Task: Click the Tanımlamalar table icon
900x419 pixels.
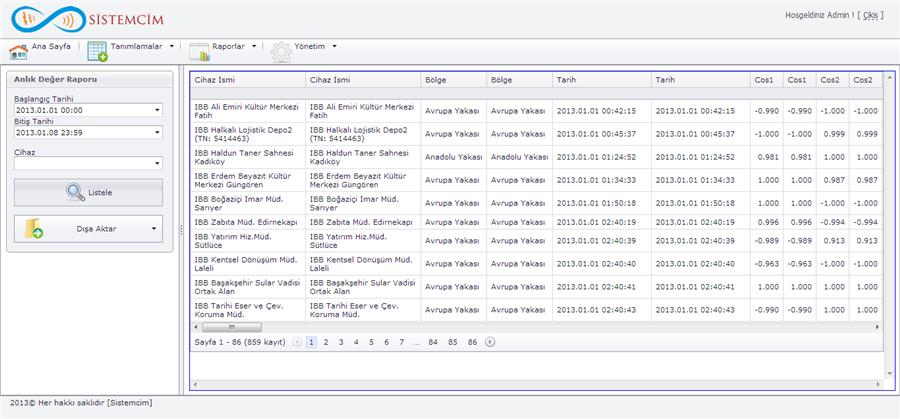Action: coord(98,51)
